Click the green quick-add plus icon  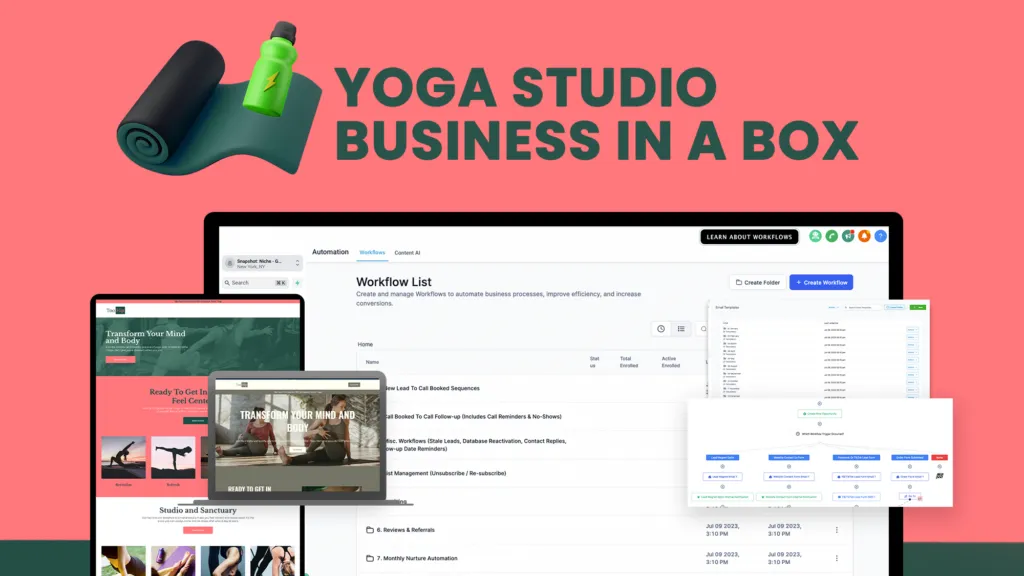tap(297, 283)
